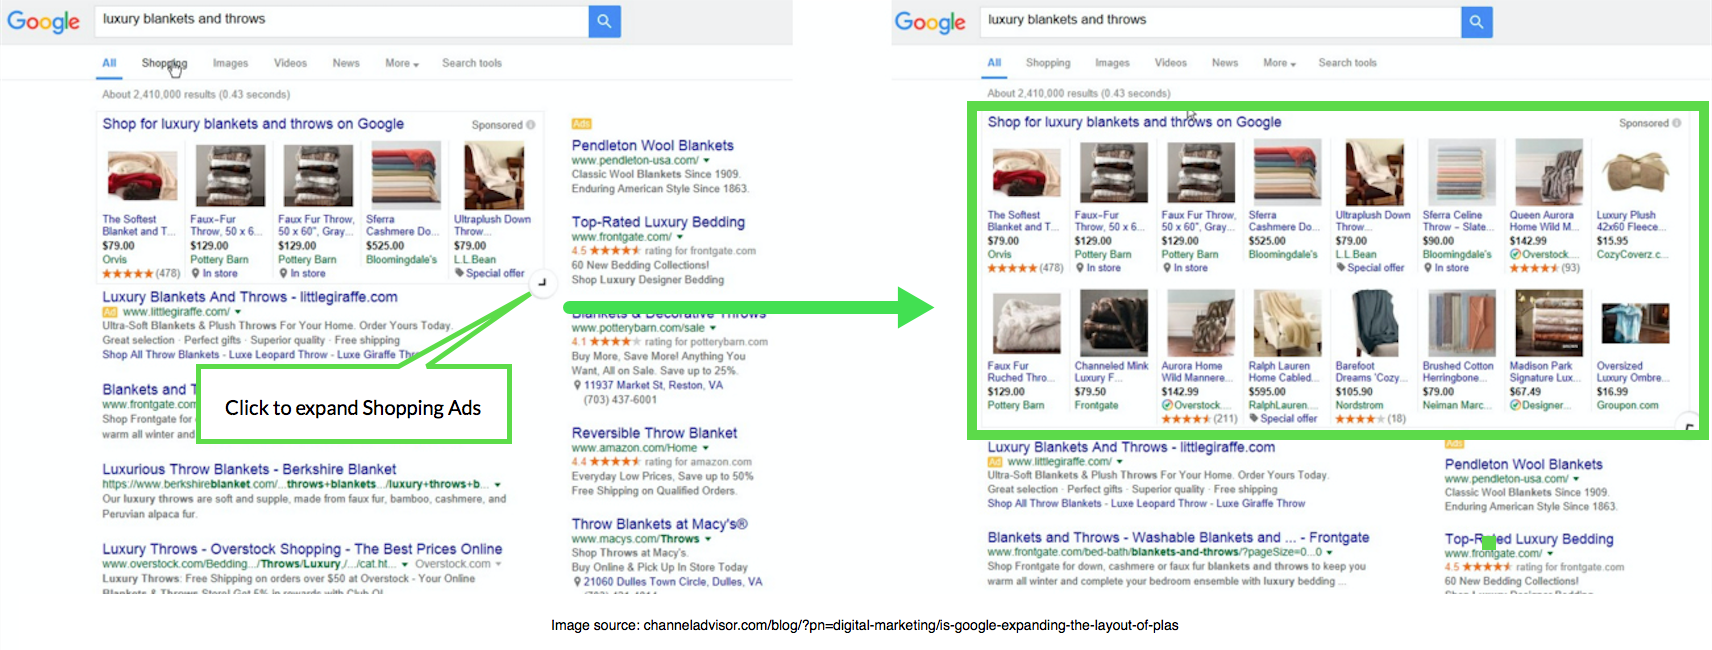Open Reversible Throw Blanket ad

654,433
